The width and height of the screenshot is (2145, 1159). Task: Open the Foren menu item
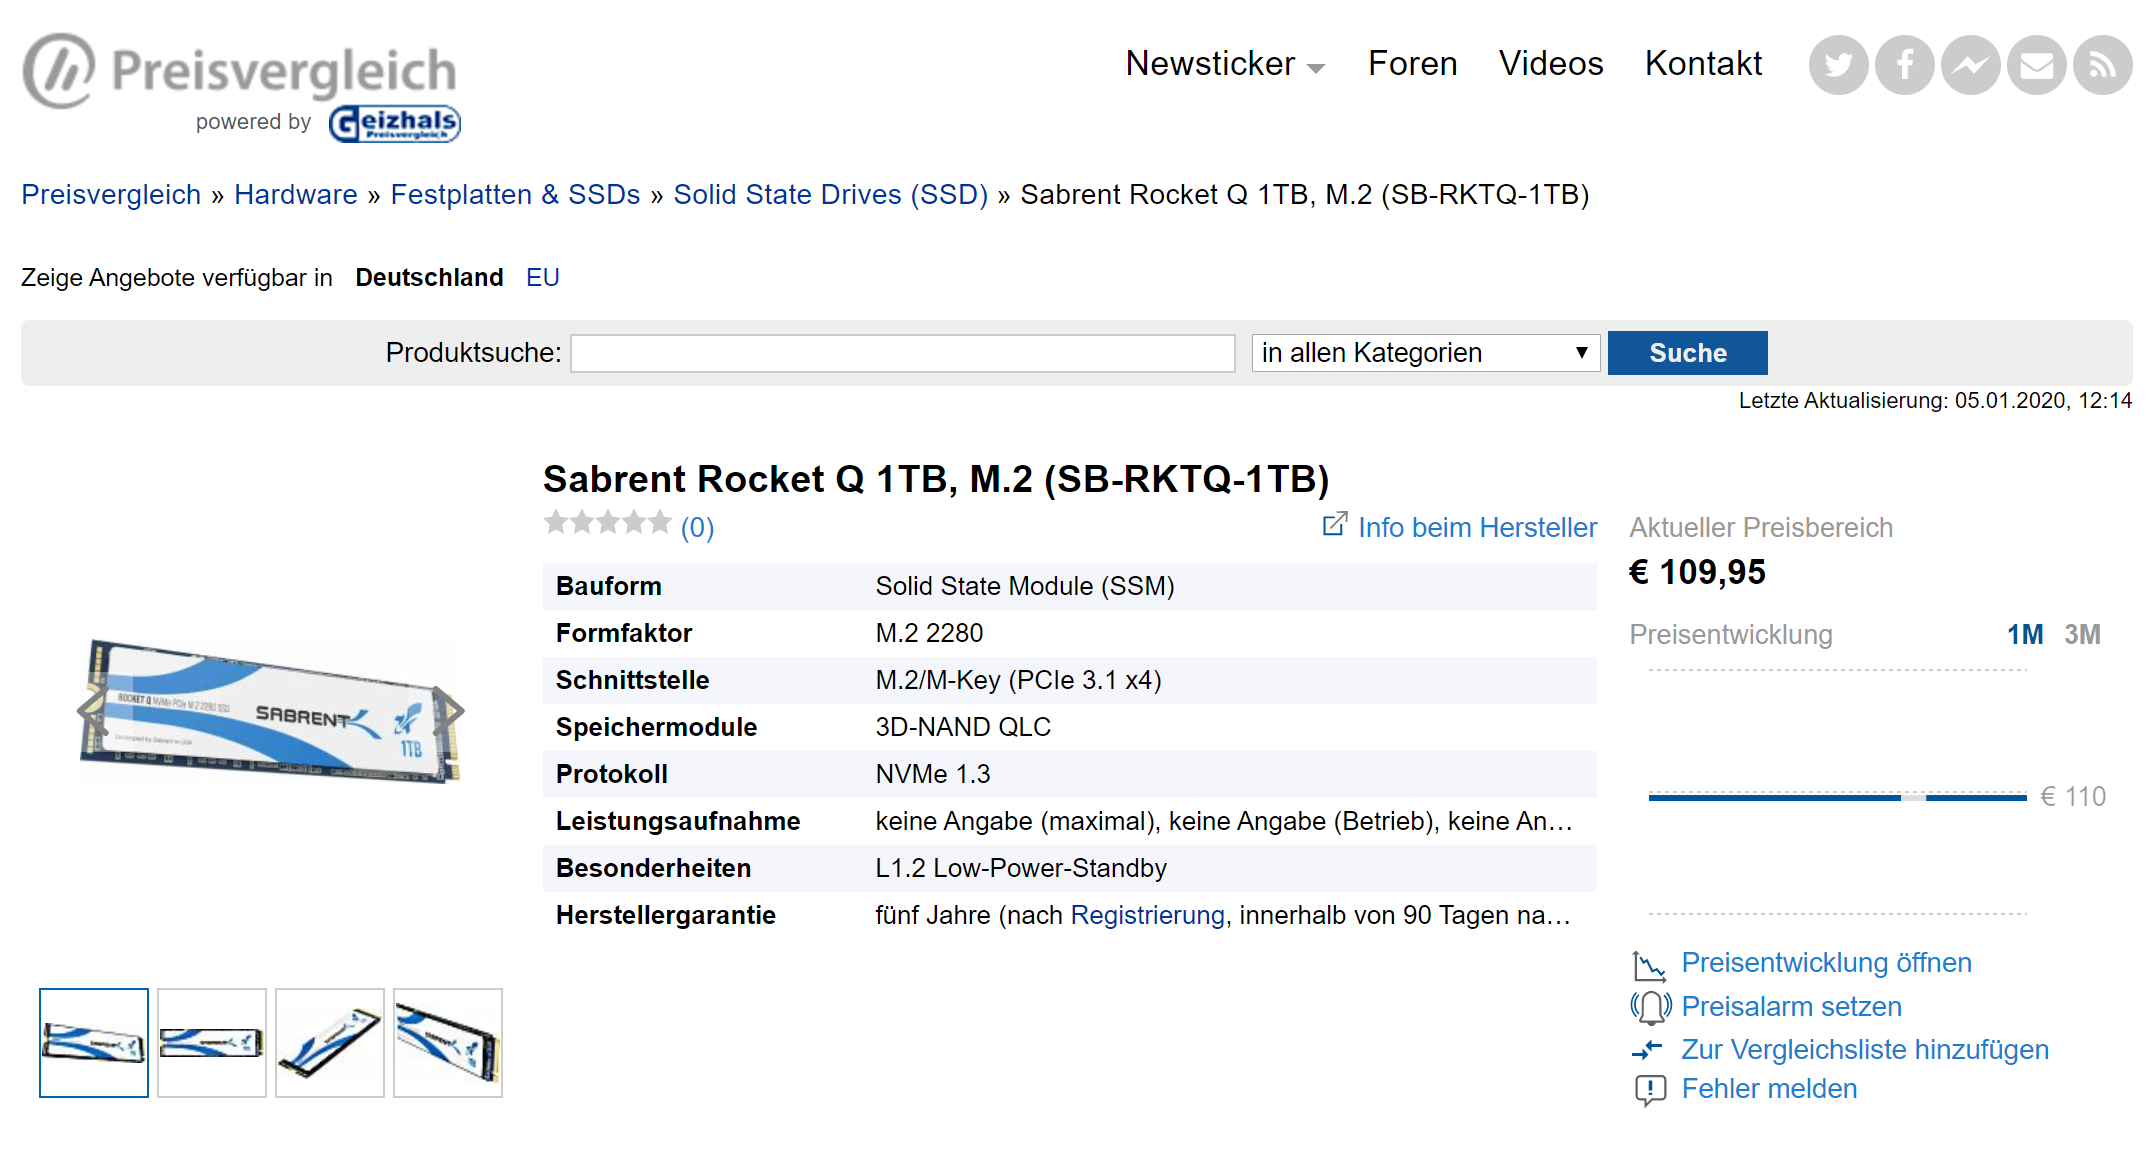1412,64
